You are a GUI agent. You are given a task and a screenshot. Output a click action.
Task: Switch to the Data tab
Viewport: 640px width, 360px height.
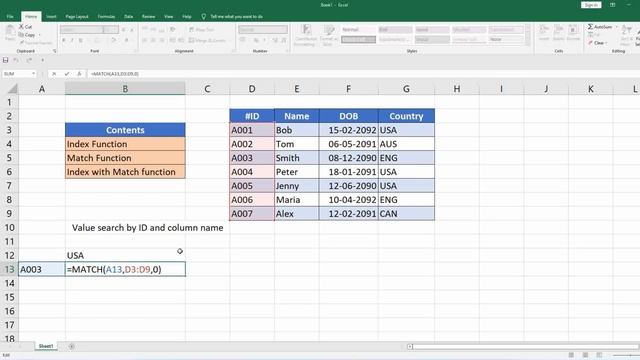(129, 16)
